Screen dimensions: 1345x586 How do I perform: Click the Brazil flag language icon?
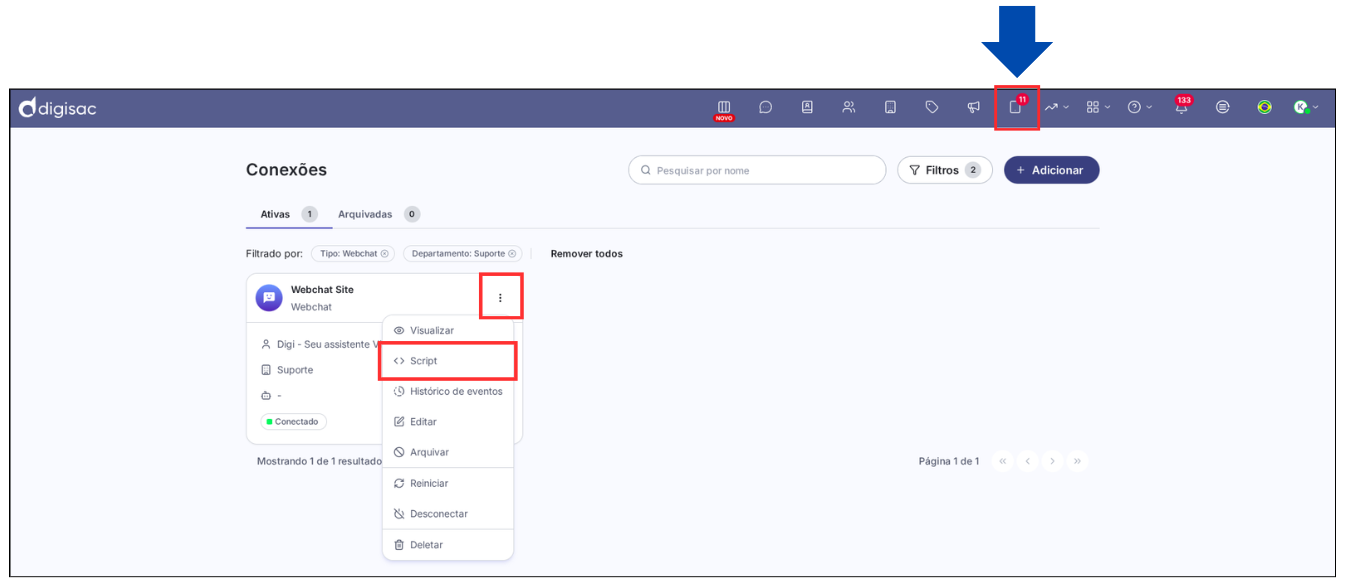pos(1264,107)
